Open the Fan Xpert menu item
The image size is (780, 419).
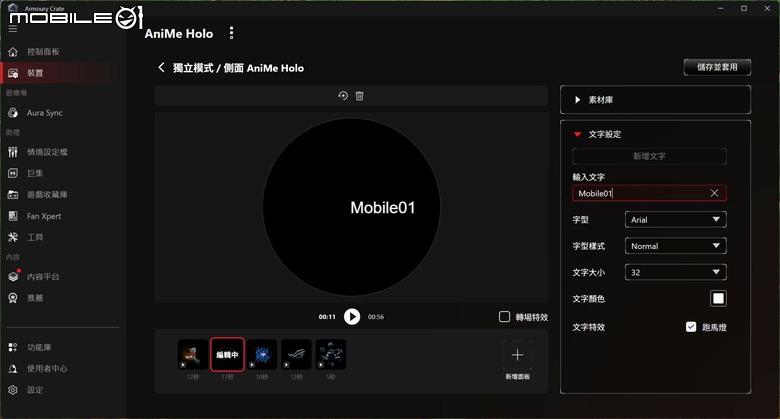coord(44,216)
